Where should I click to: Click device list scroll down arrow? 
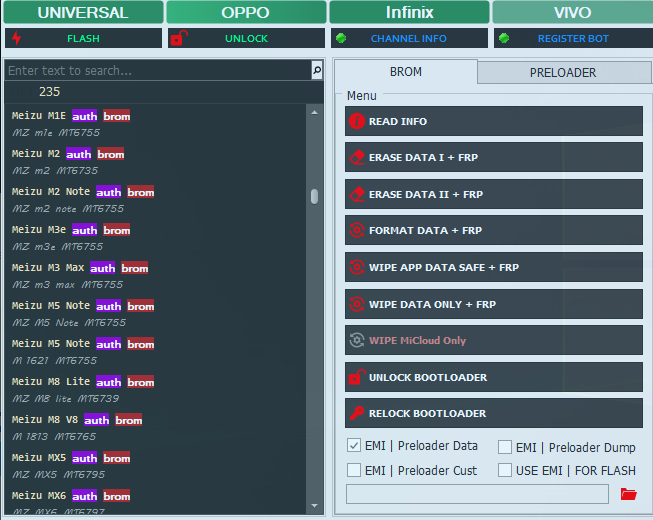click(x=314, y=506)
